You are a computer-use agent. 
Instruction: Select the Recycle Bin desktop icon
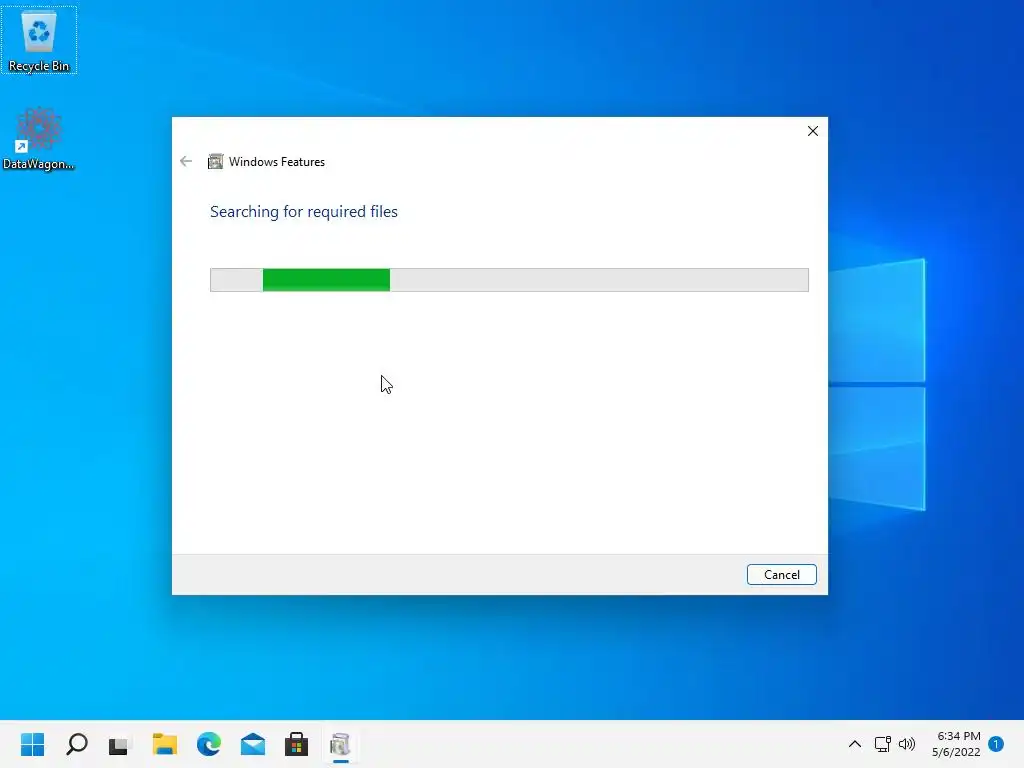coord(39,40)
